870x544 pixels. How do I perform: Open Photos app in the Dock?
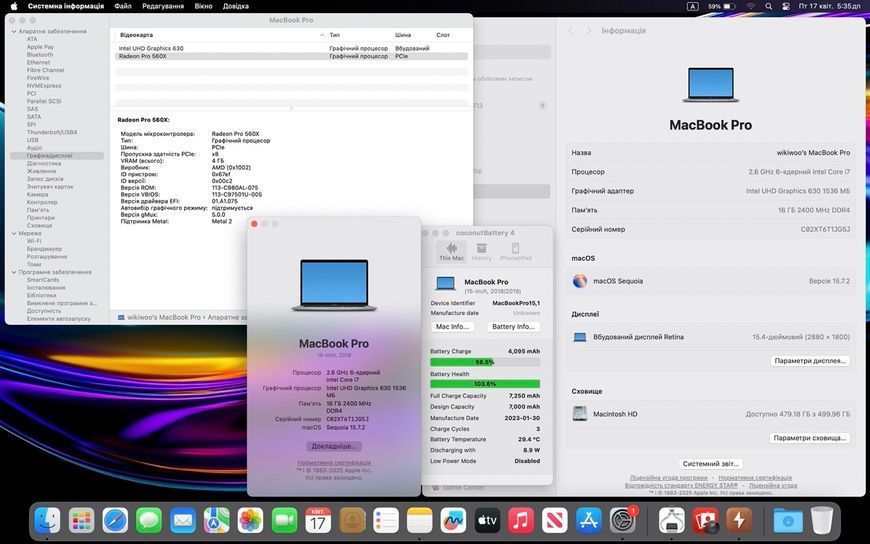(250, 521)
